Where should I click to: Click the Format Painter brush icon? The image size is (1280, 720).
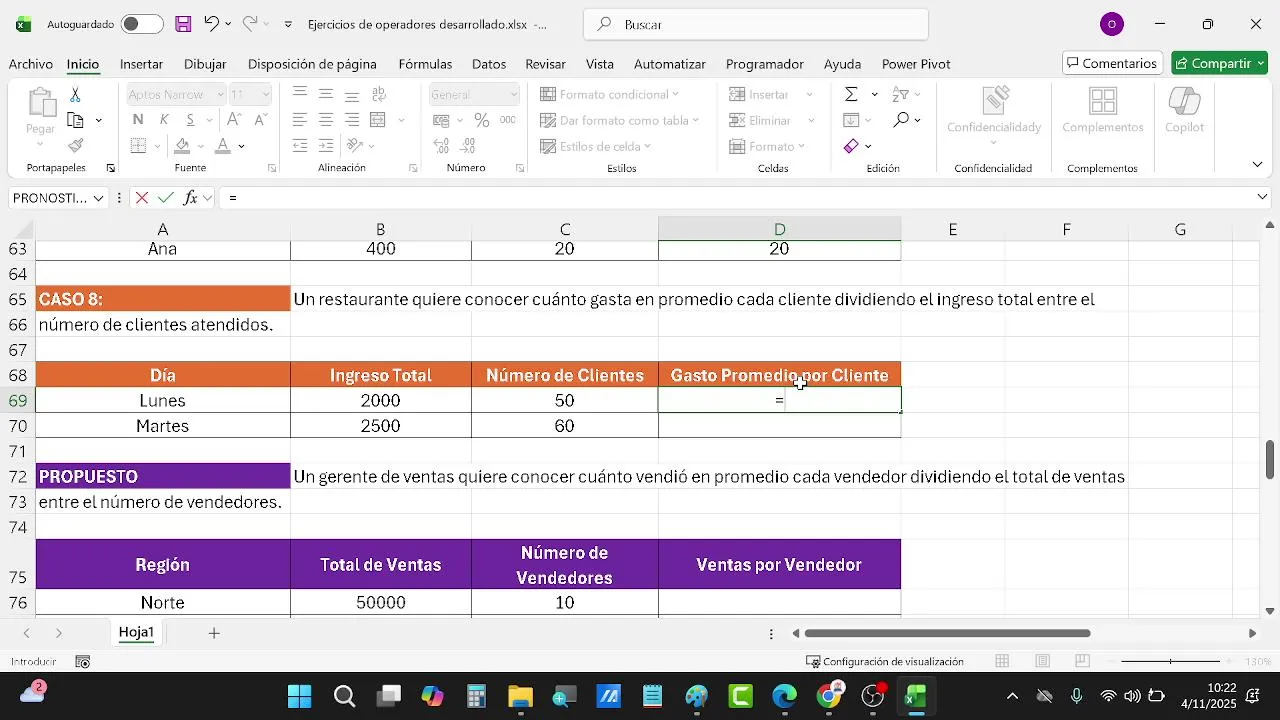[75, 146]
